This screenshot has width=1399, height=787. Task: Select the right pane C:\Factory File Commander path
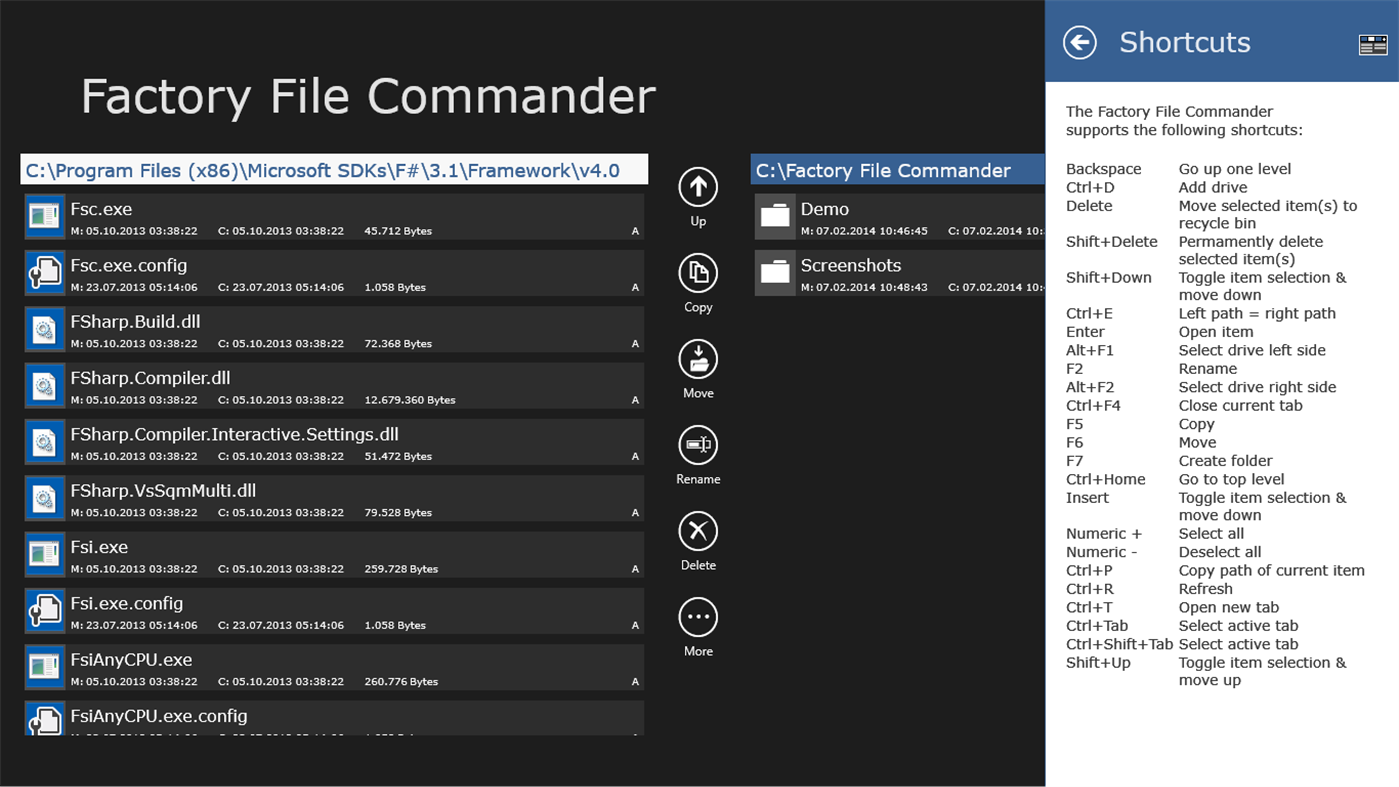[x=897, y=170]
